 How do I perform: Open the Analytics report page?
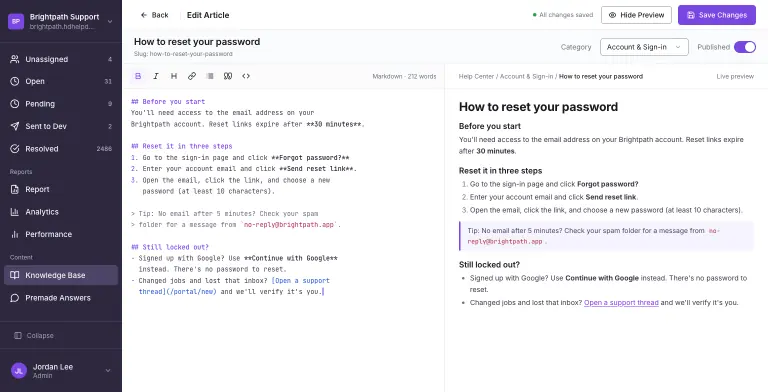[x=61, y=212]
